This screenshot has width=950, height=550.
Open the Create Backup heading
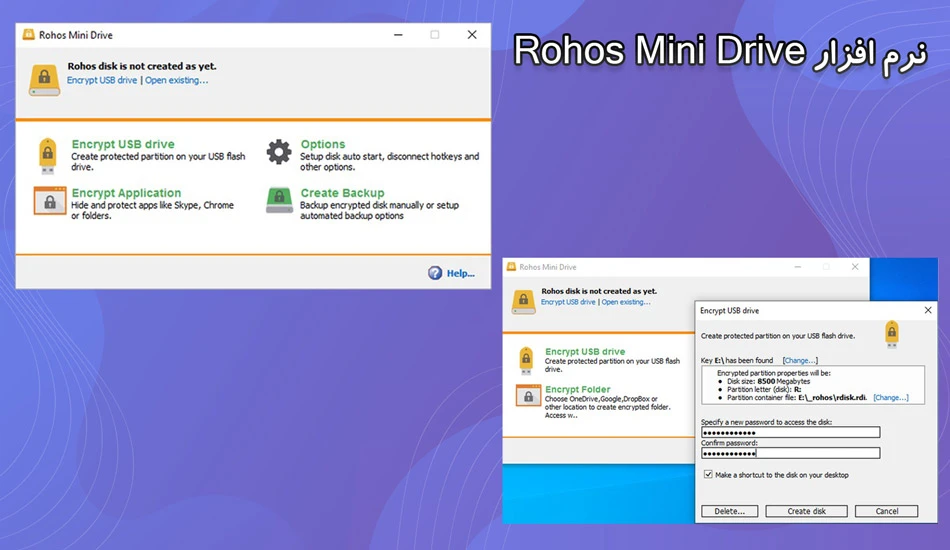pyautogui.click(x=342, y=193)
